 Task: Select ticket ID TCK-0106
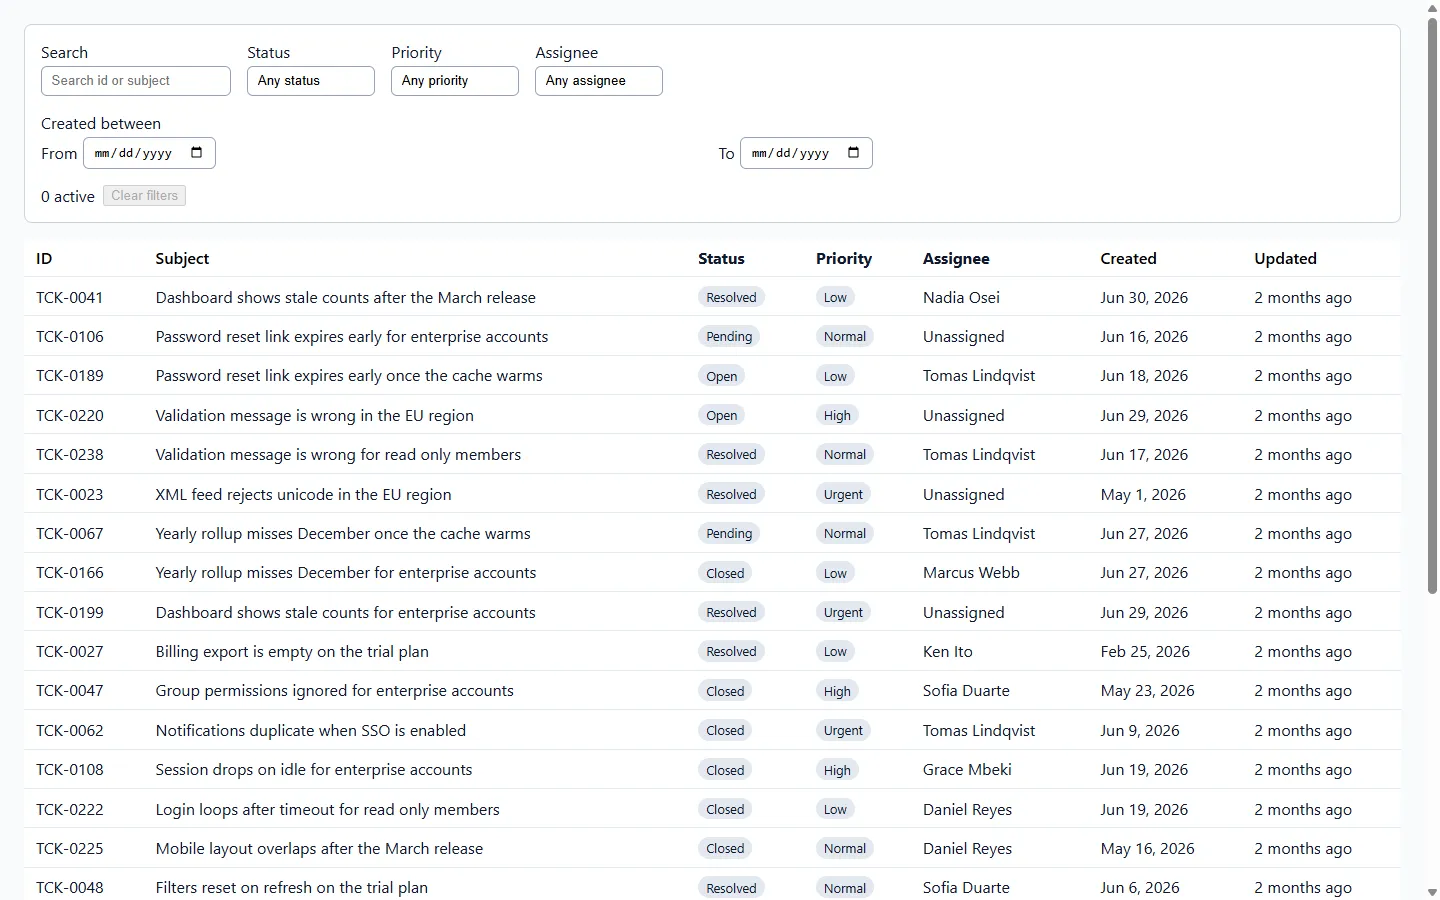69,336
